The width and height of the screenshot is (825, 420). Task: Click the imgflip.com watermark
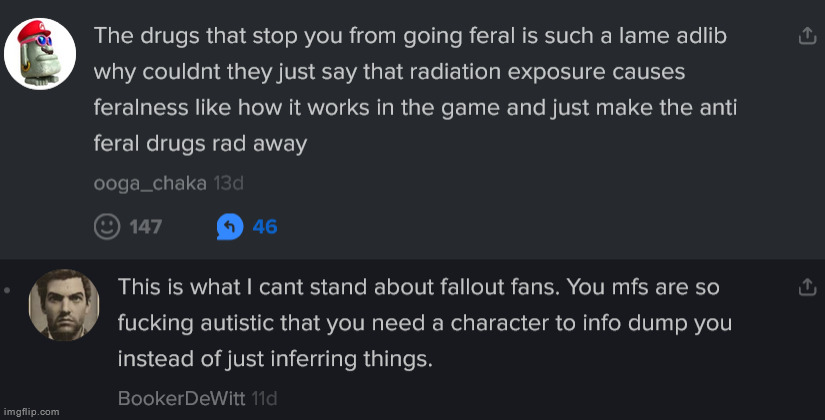pos(30,411)
